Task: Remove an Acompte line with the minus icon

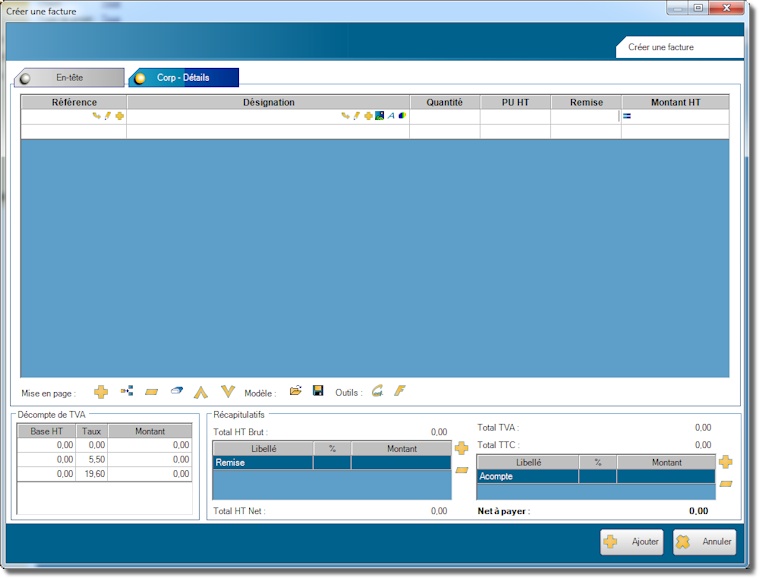Action: (x=726, y=484)
